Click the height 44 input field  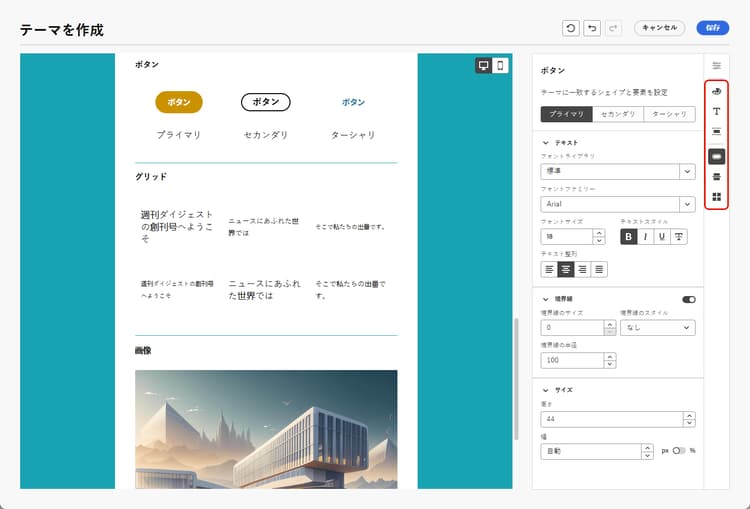point(612,419)
